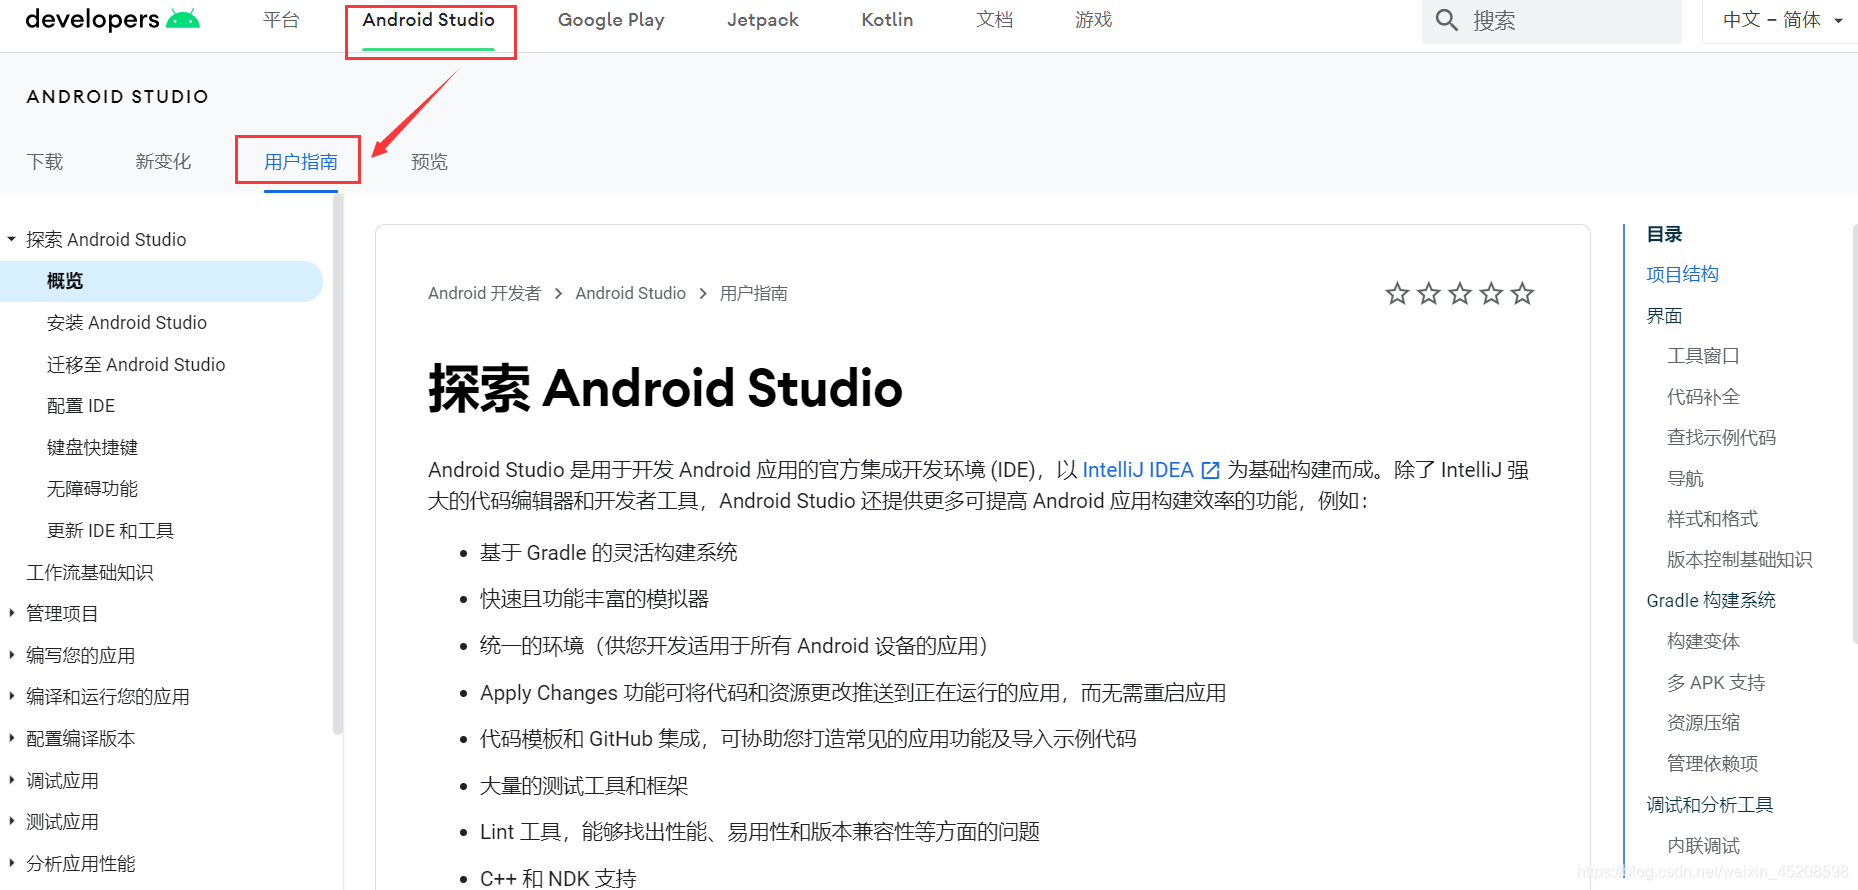
Task: Open 键盘快捷键 sidebar item
Action: click(x=92, y=447)
